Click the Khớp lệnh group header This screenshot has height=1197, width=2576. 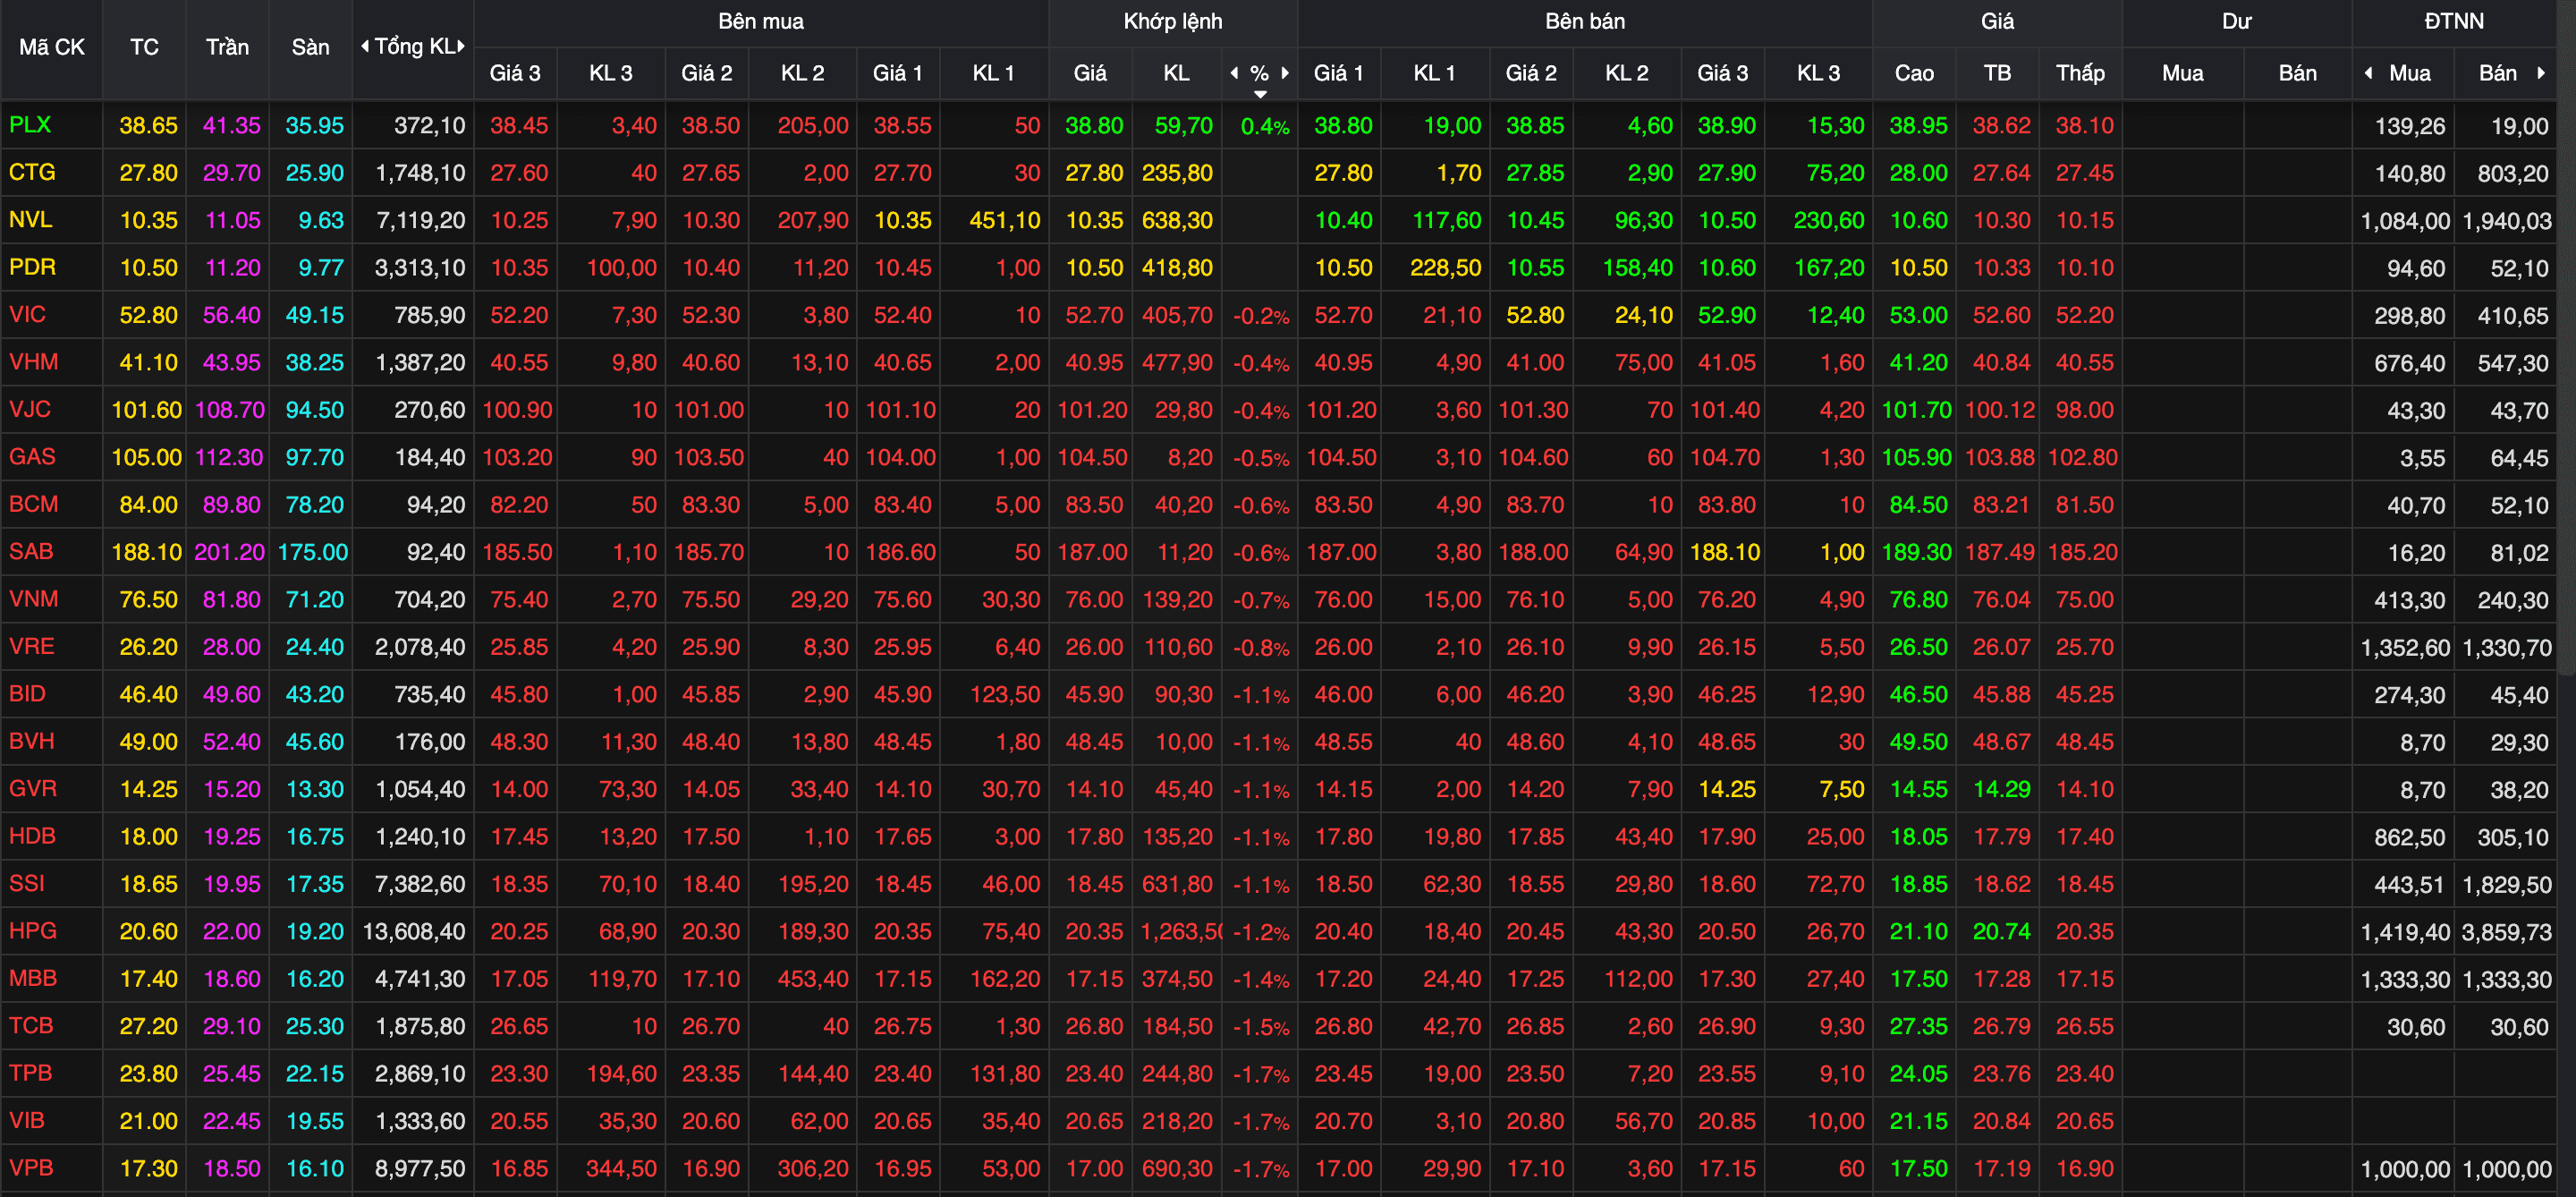[1173, 21]
